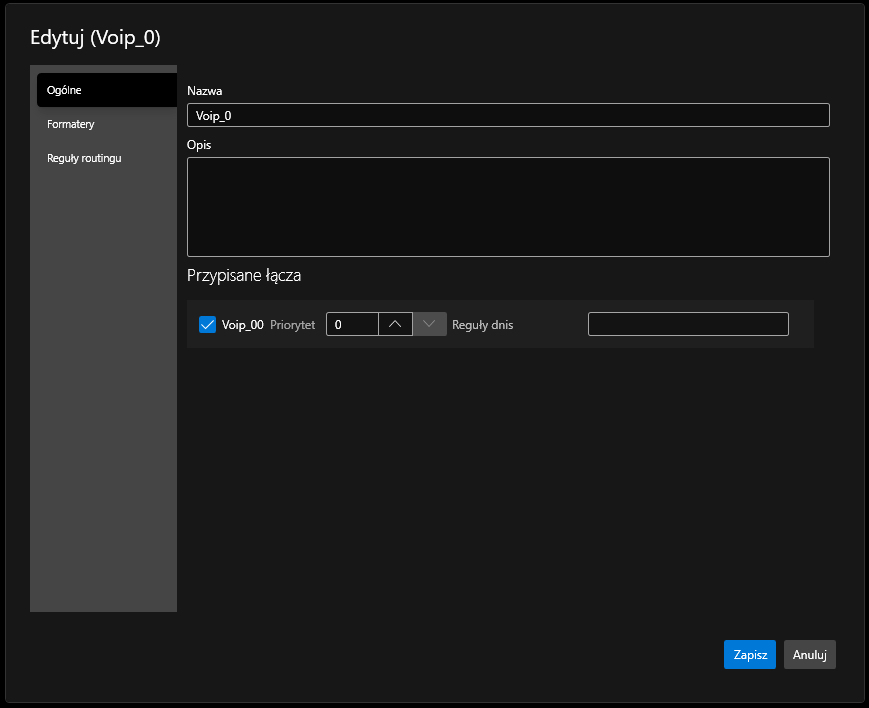Switch to the Ogólne tab

pyautogui.click(x=105, y=90)
